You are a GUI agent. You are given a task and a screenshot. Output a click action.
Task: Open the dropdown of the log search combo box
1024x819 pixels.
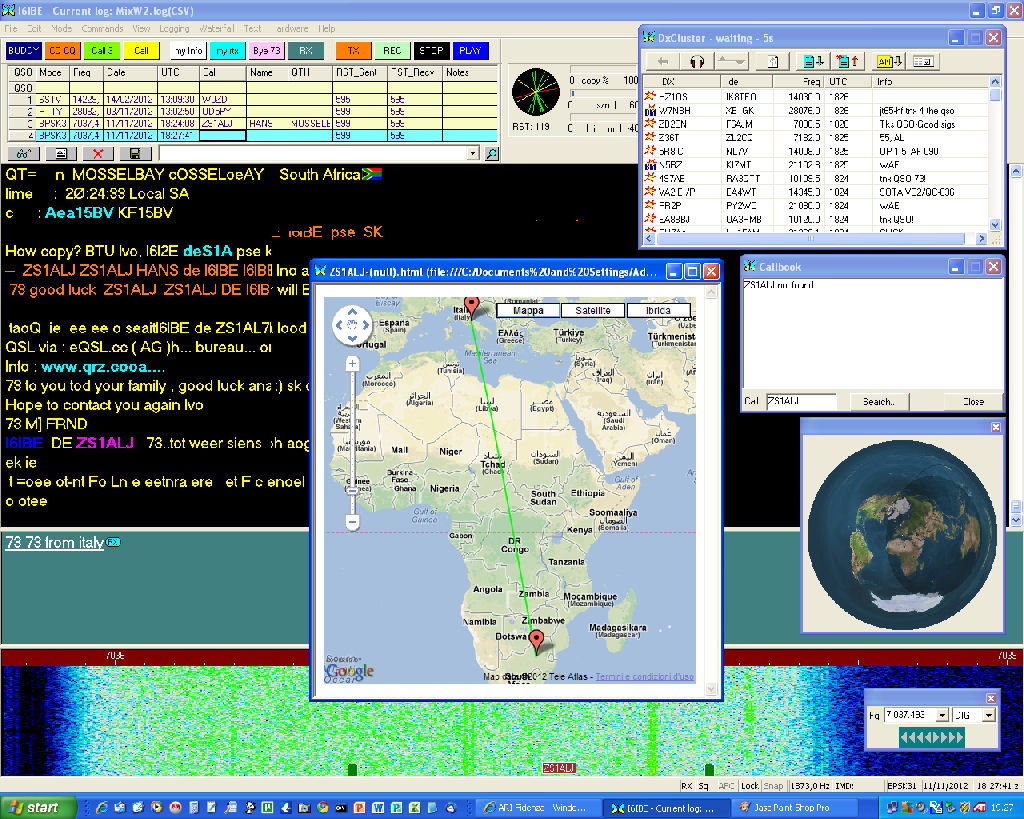pyautogui.click(x=473, y=153)
